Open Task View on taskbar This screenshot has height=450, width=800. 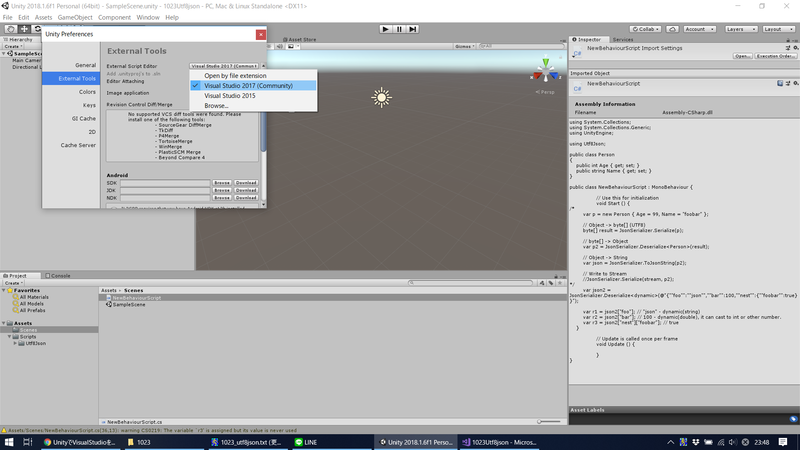pyautogui.click(x=28, y=442)
